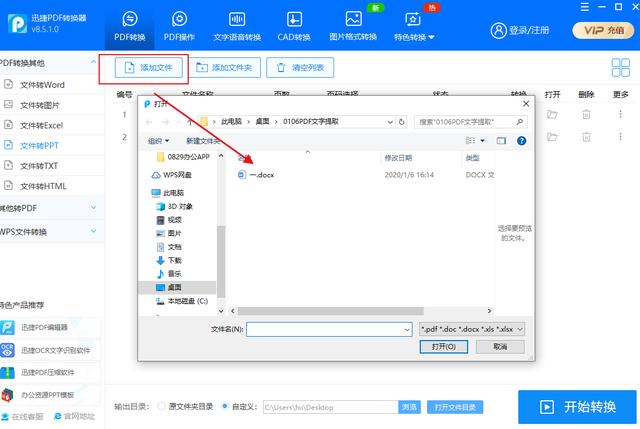640x429 pixels.
Task: Click the 取消 button
Action: pyautogui.click(x=500, y=347)
